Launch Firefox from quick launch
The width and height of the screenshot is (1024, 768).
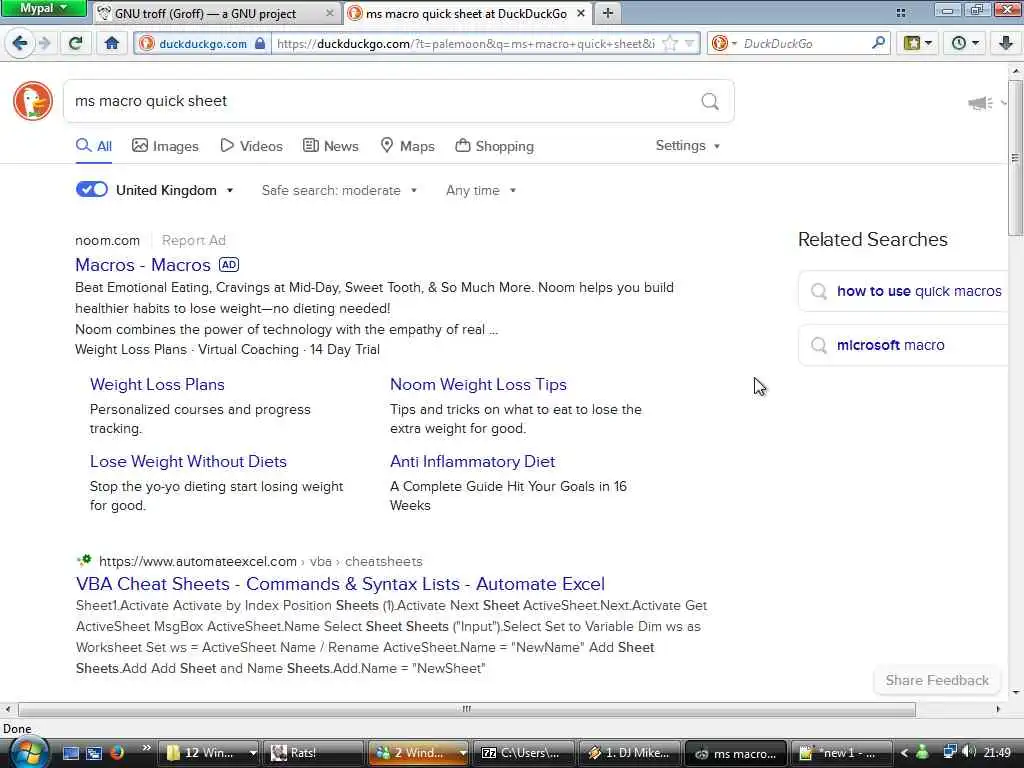point(117,753)
